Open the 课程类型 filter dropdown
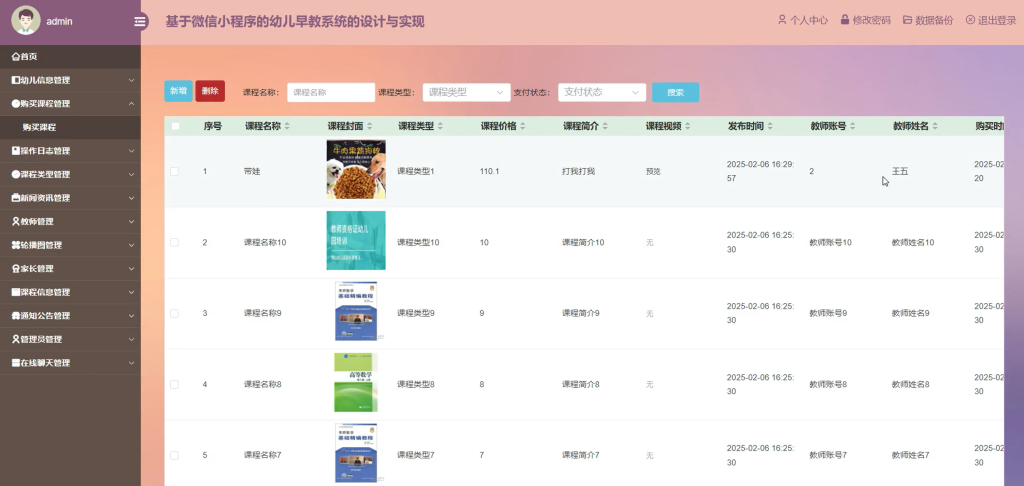The image size is (1024, 486). [466, 93]
